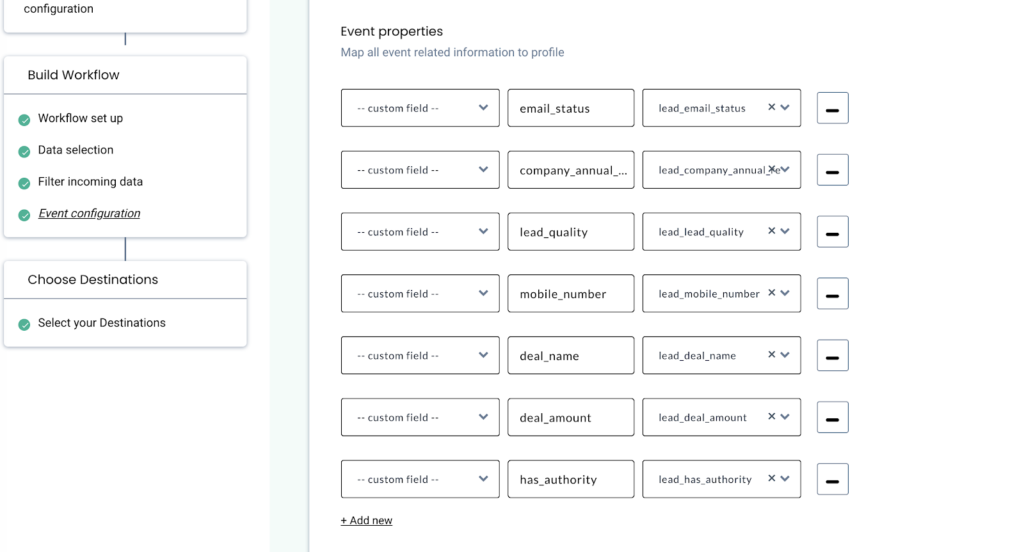
Task: Click the Event configuration link
Action: (89, 214)
